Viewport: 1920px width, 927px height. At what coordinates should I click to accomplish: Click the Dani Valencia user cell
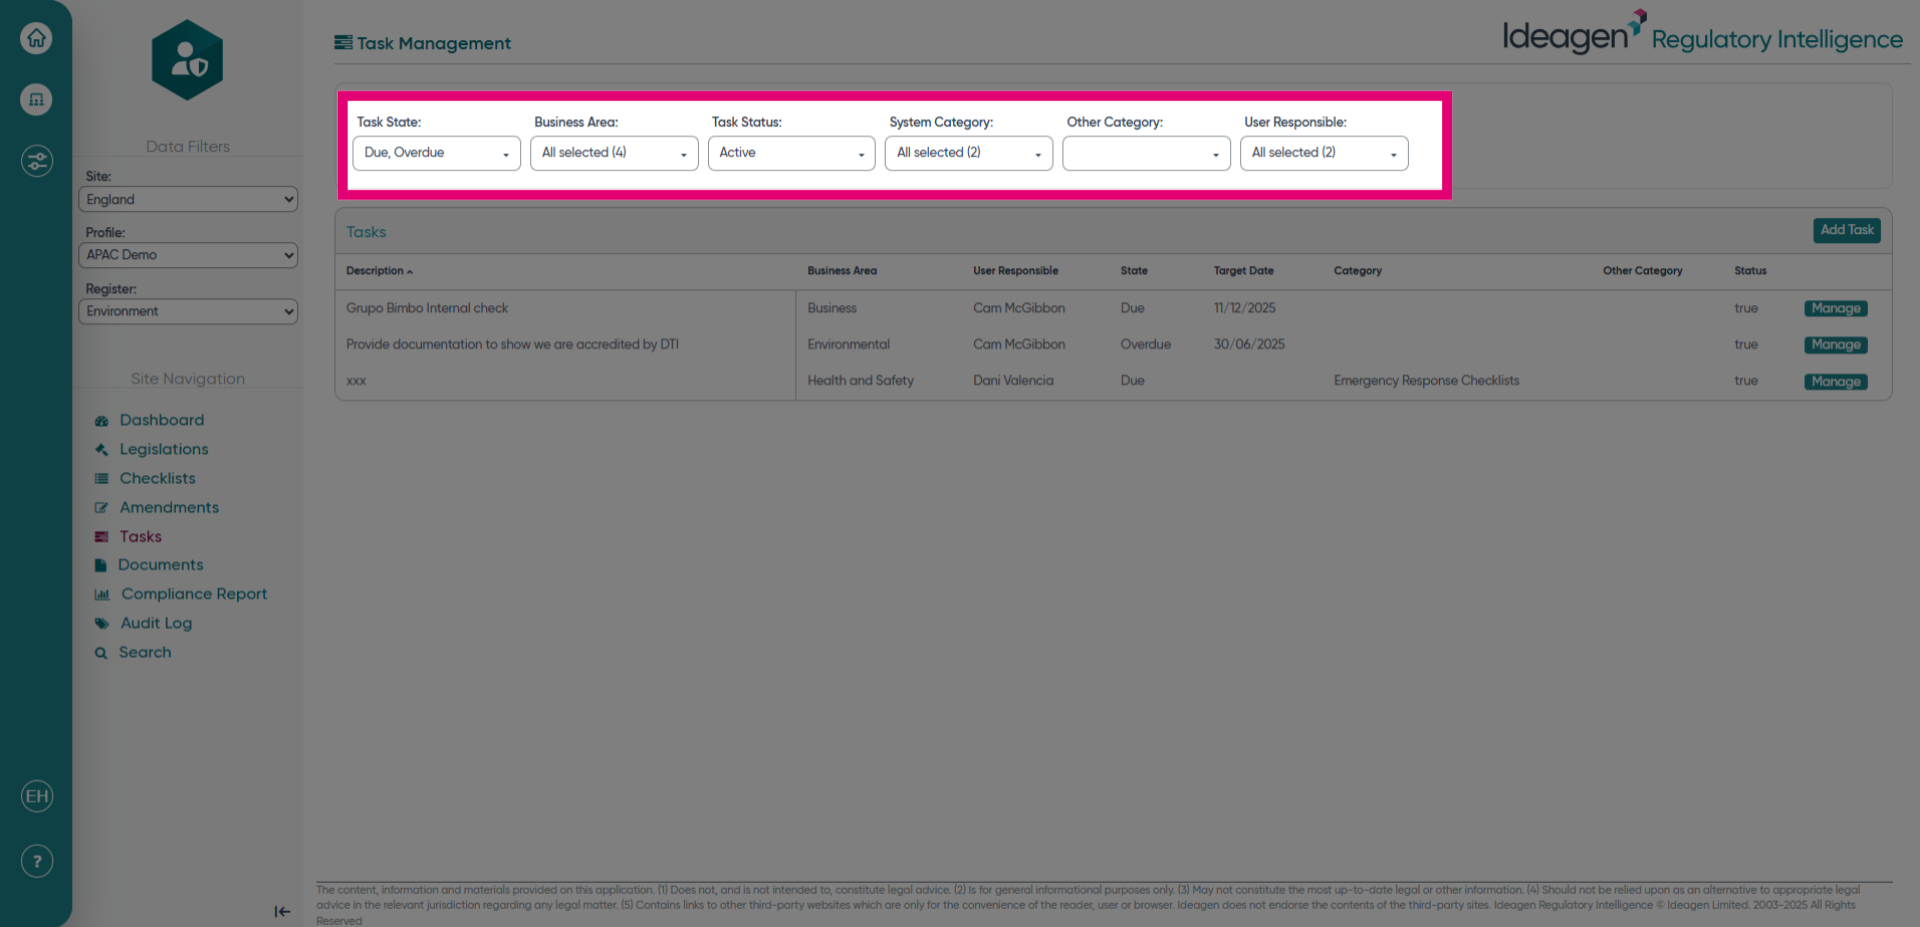pos(1013,381)
